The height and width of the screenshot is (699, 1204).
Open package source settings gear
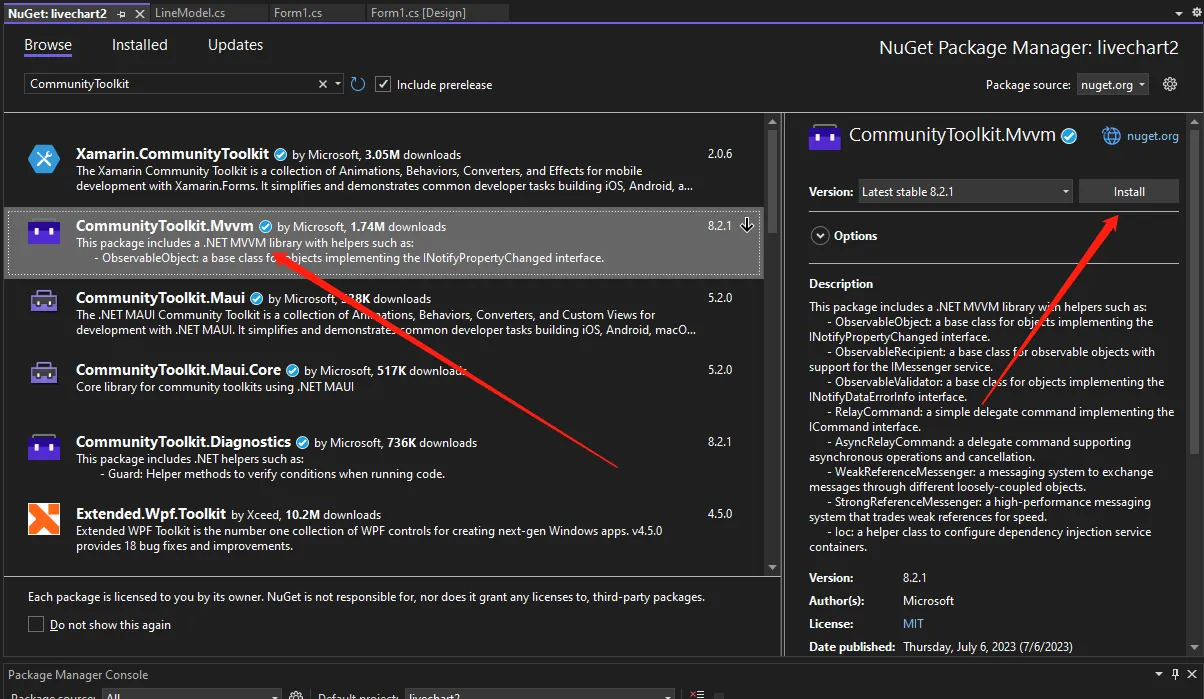1170,84
